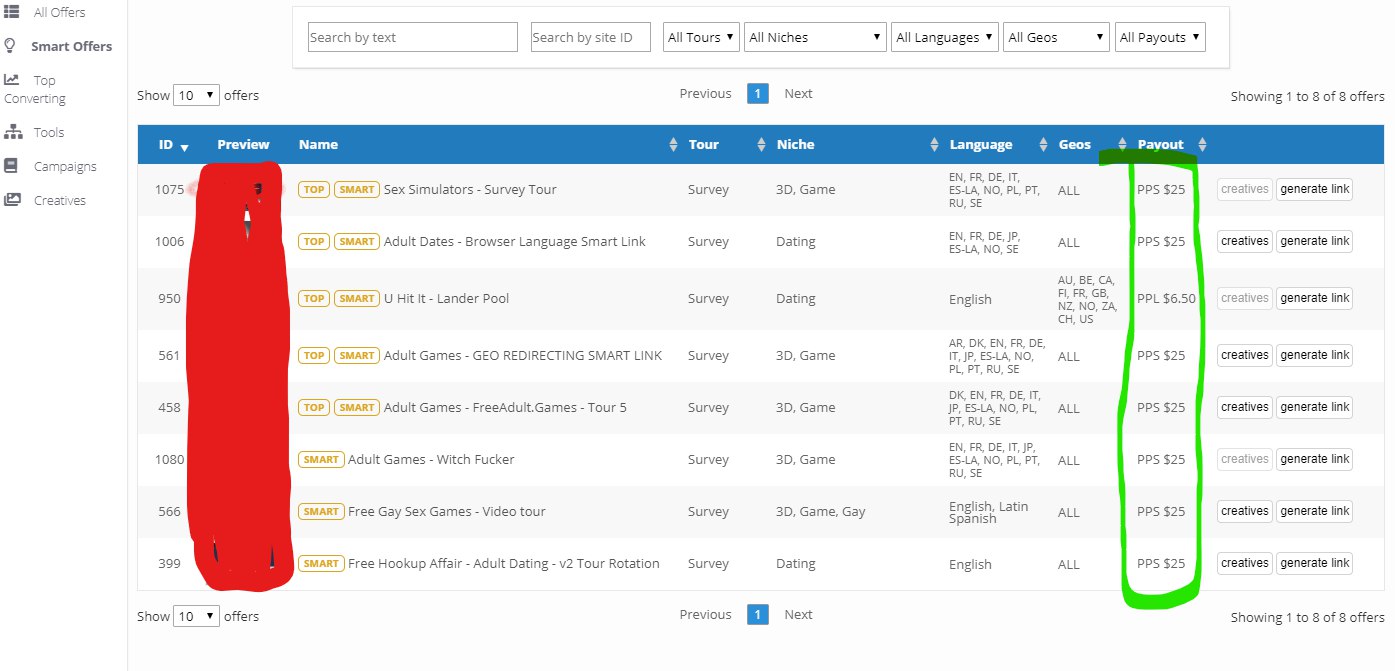Generate link for Free Gay Sex Games
Viewport: 1395px width, 671px height.
coord(1314,511)
